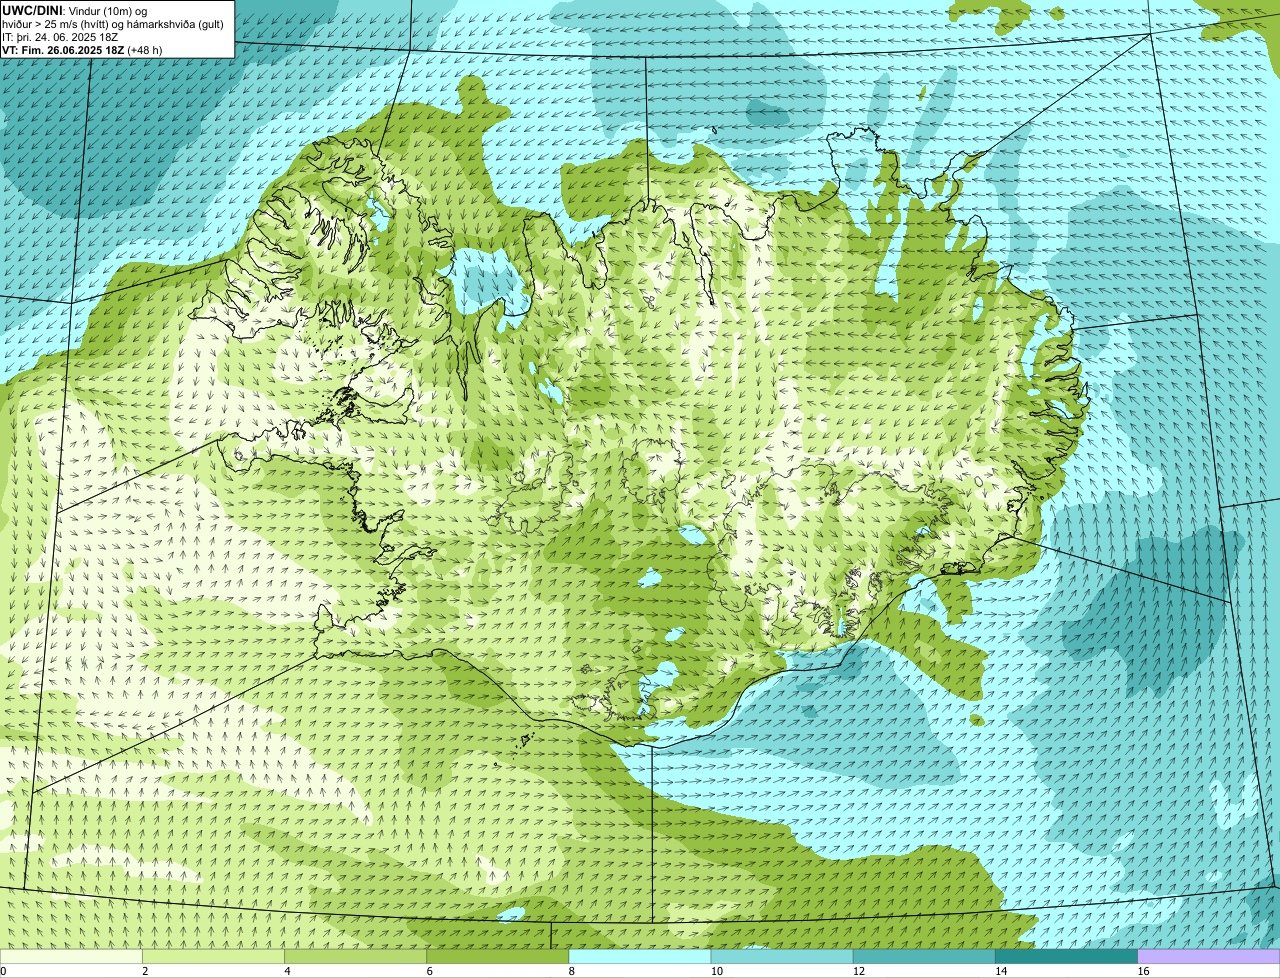Viewport: 1280px width, 978px height.
Task: Click the legend tick label "0"
Action: 4,971
